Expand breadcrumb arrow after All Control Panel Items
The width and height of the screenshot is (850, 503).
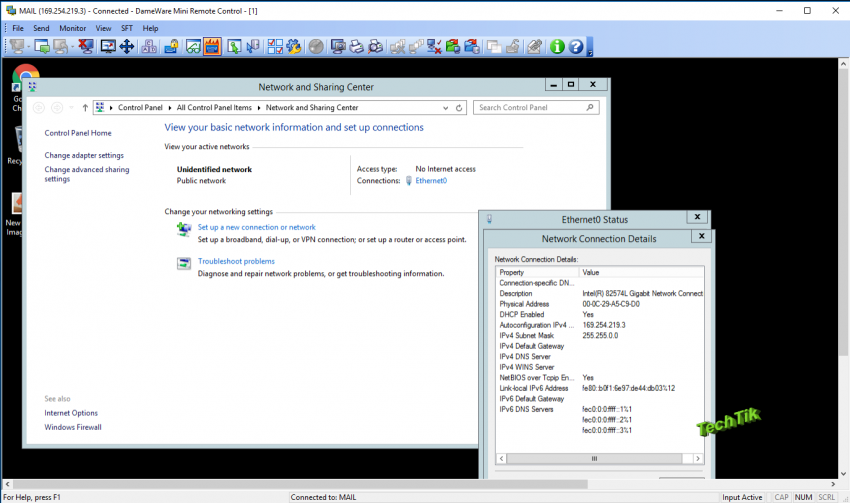coord(259,108)
